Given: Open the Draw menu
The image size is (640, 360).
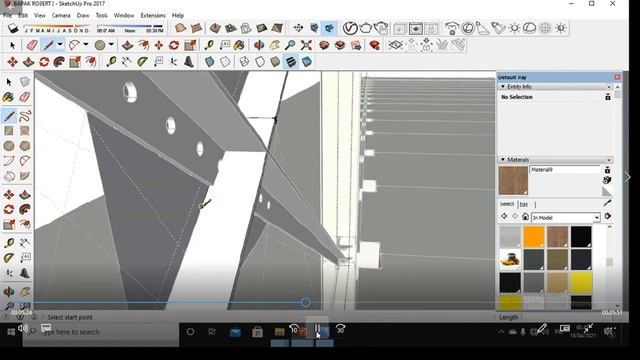Looking at the screenshot, I should pos(83,15).
